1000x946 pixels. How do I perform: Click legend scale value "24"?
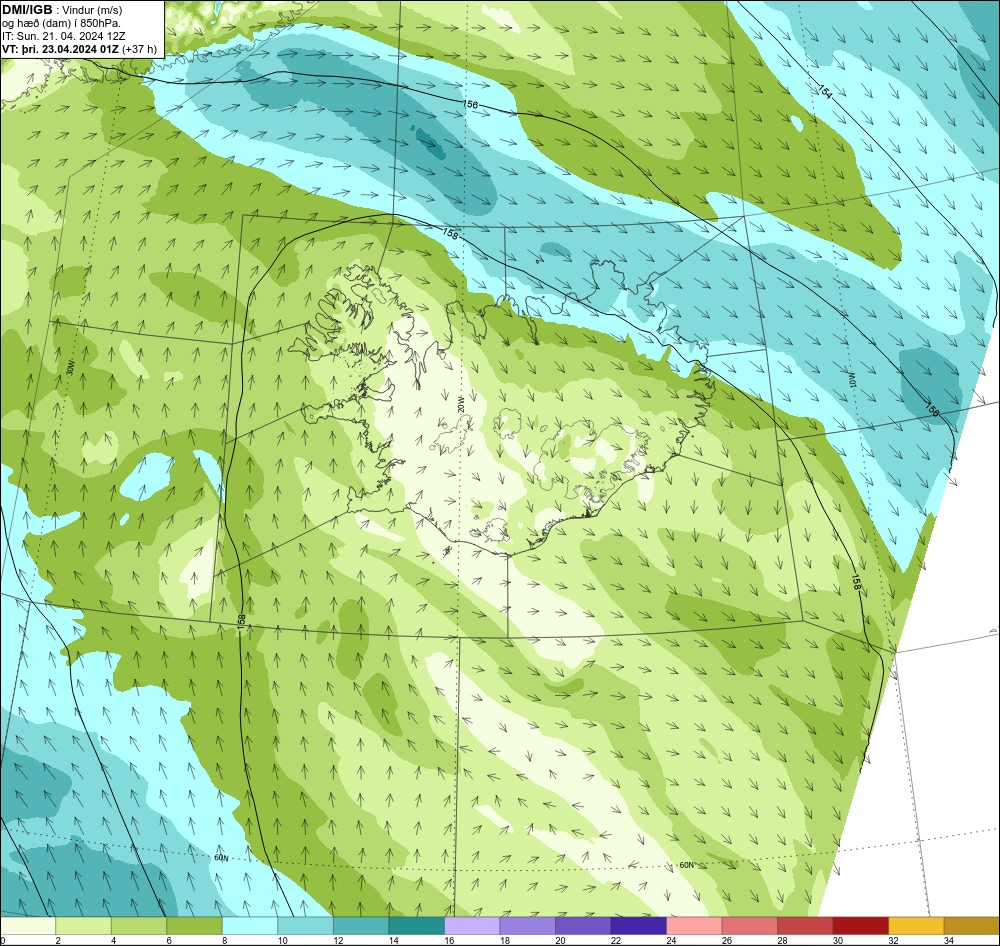(x=670, y=940)
